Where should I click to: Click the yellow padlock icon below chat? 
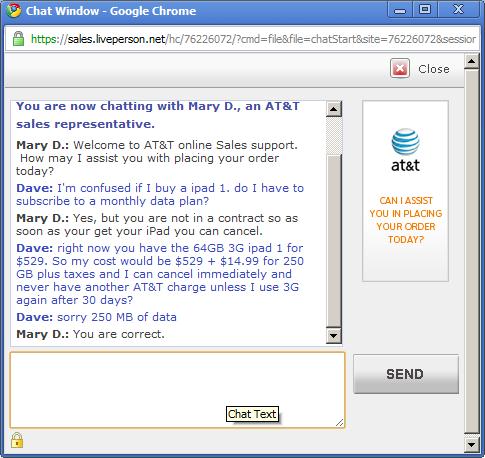pyautogui.click(x=17, y=440)
